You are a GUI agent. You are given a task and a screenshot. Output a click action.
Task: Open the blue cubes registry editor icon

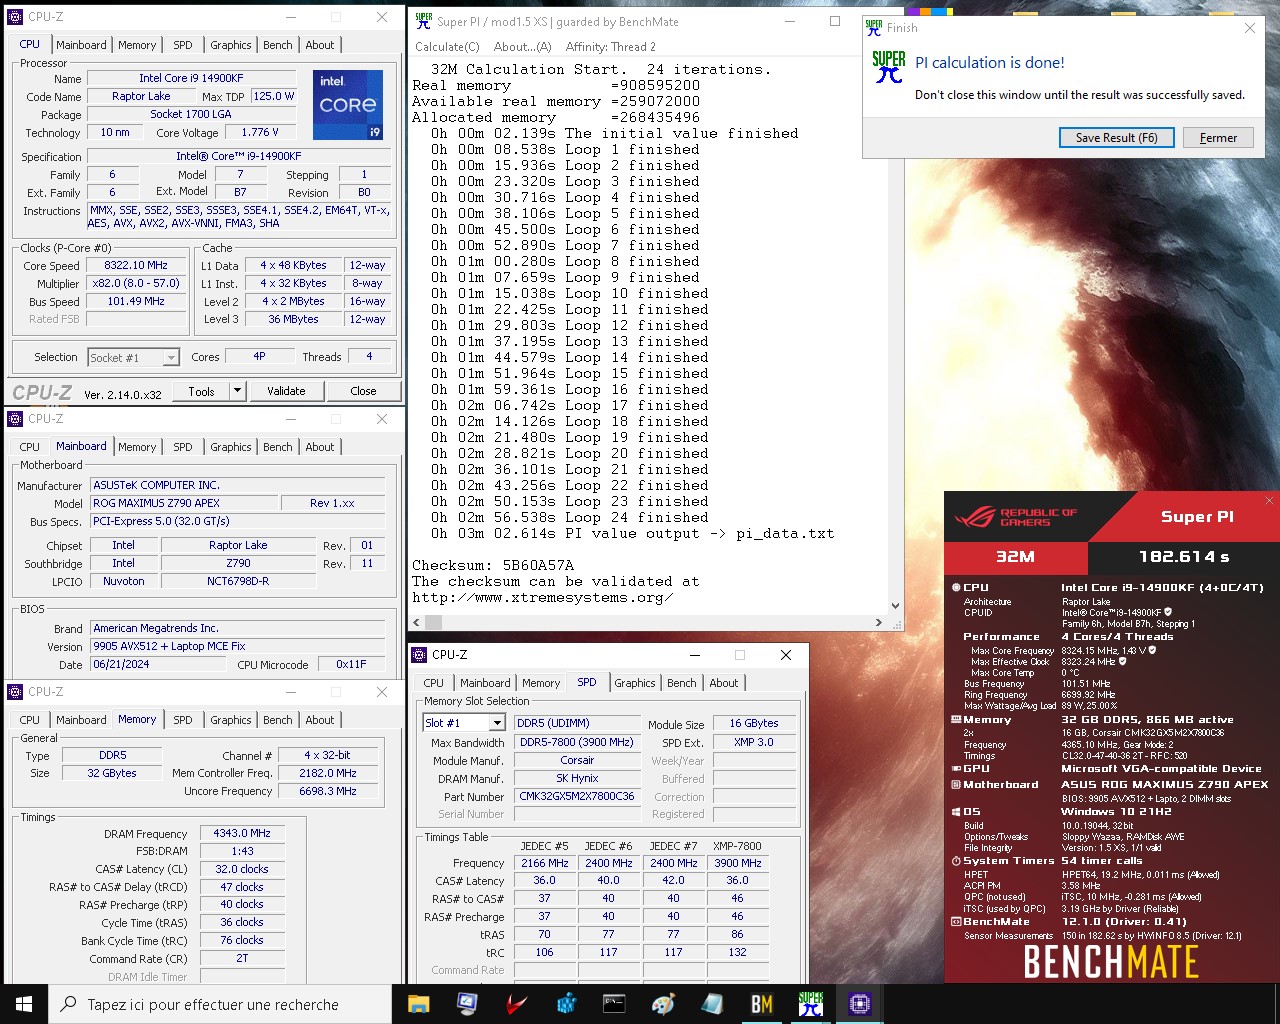coord(566,1004)
